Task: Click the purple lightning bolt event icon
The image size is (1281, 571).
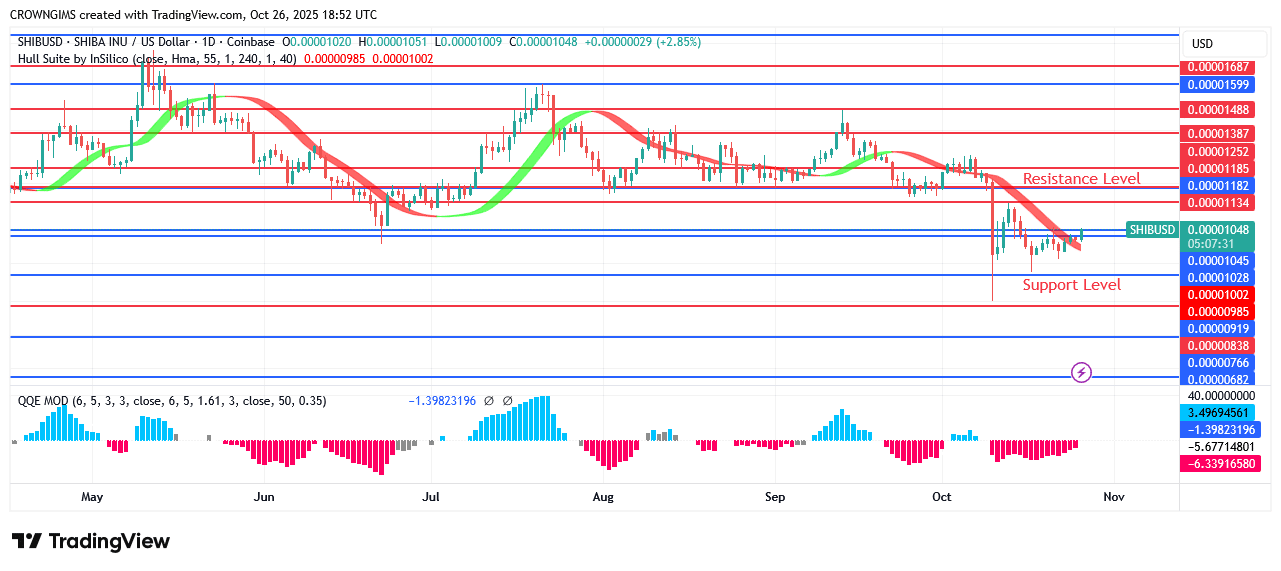Action: pos(1081,373)
